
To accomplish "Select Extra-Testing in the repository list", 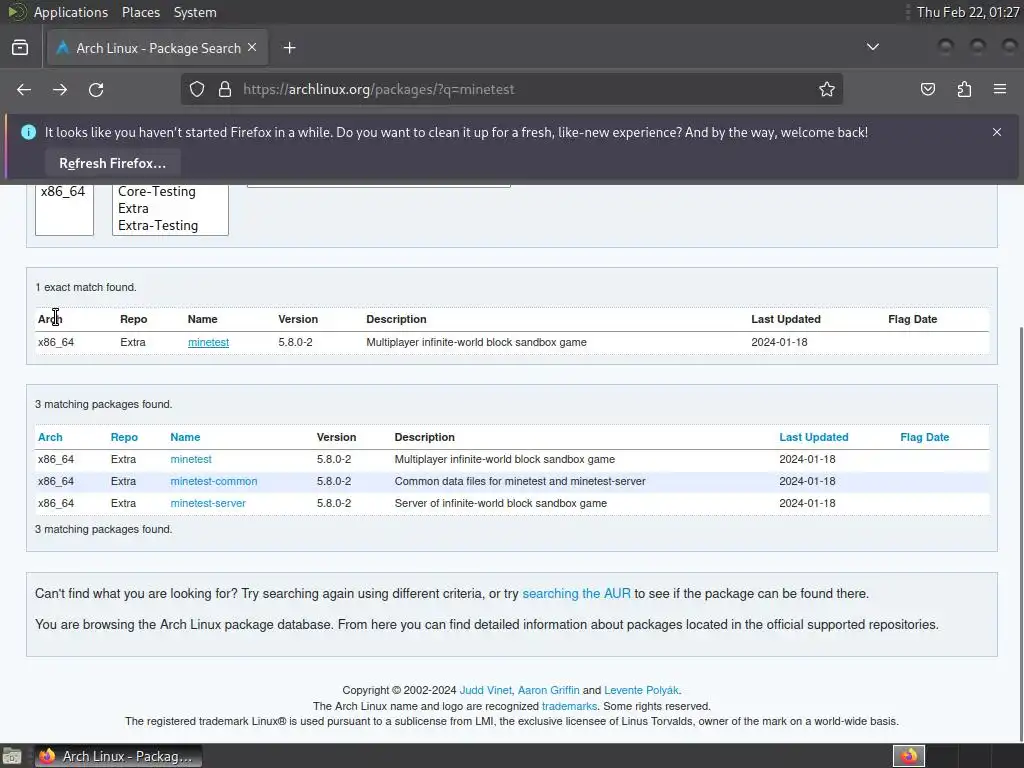I will [158, 225].
